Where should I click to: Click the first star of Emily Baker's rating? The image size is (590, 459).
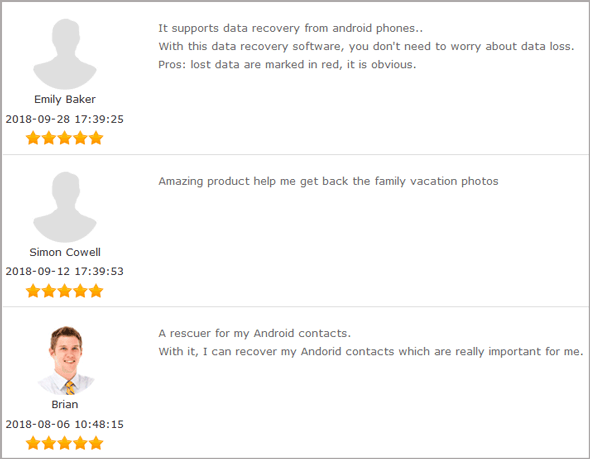33,138
